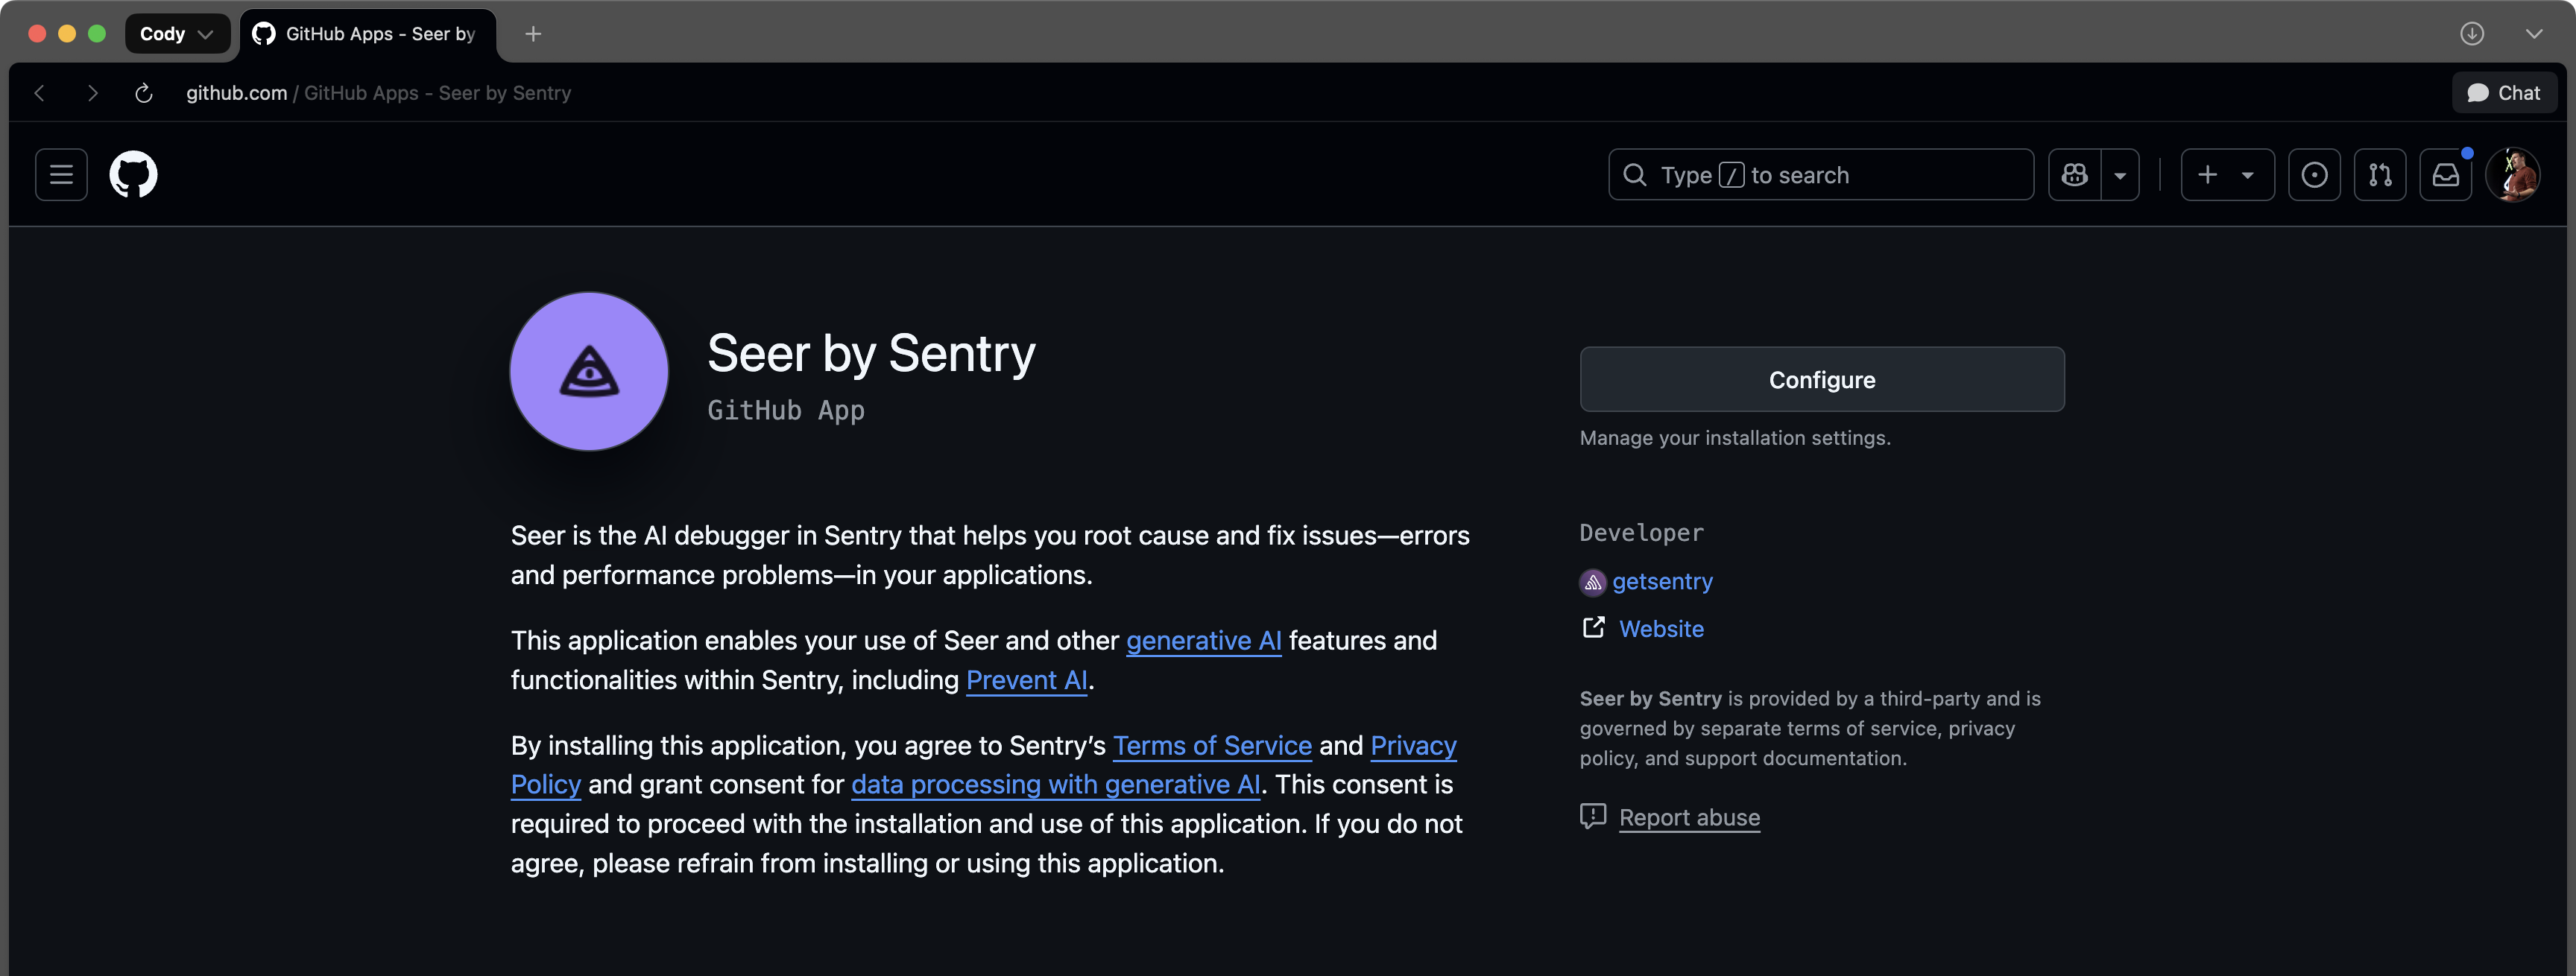Open the getsentry developer link
This screenshot has height=976, width=2576.
[x=1662, y=581]
